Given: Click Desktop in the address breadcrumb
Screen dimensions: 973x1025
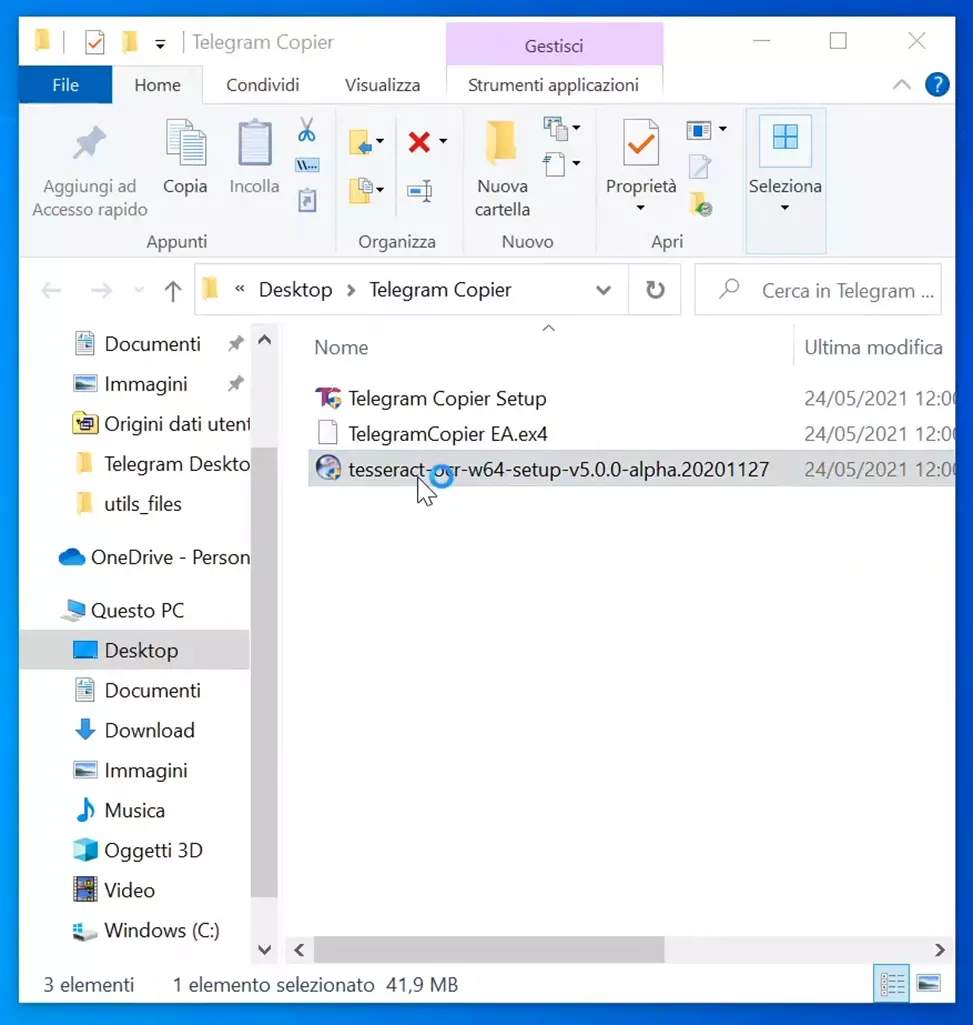Looking at the screenshot, I should pos(296,290).
